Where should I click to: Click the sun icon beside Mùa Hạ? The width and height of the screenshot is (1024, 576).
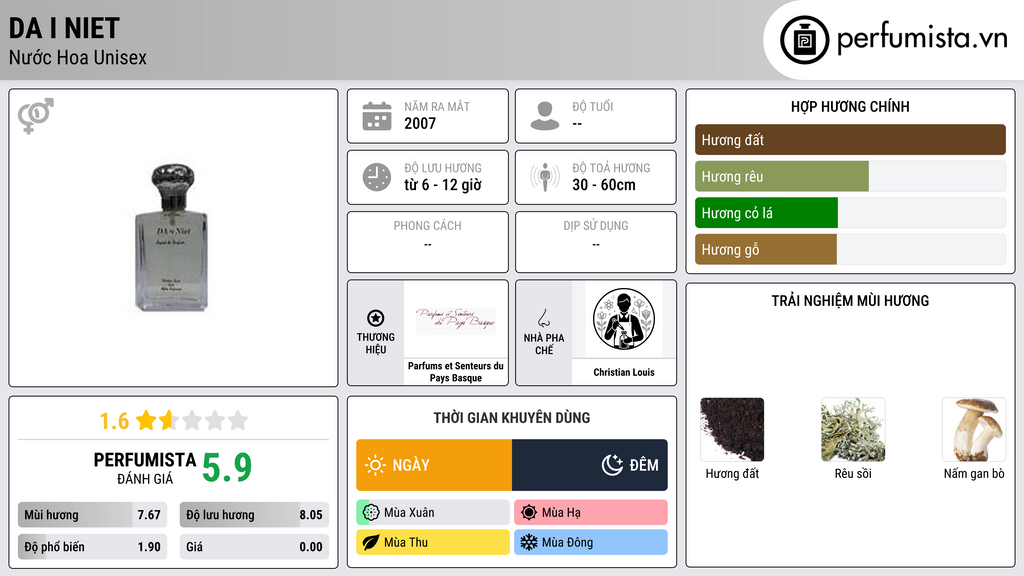529,513
